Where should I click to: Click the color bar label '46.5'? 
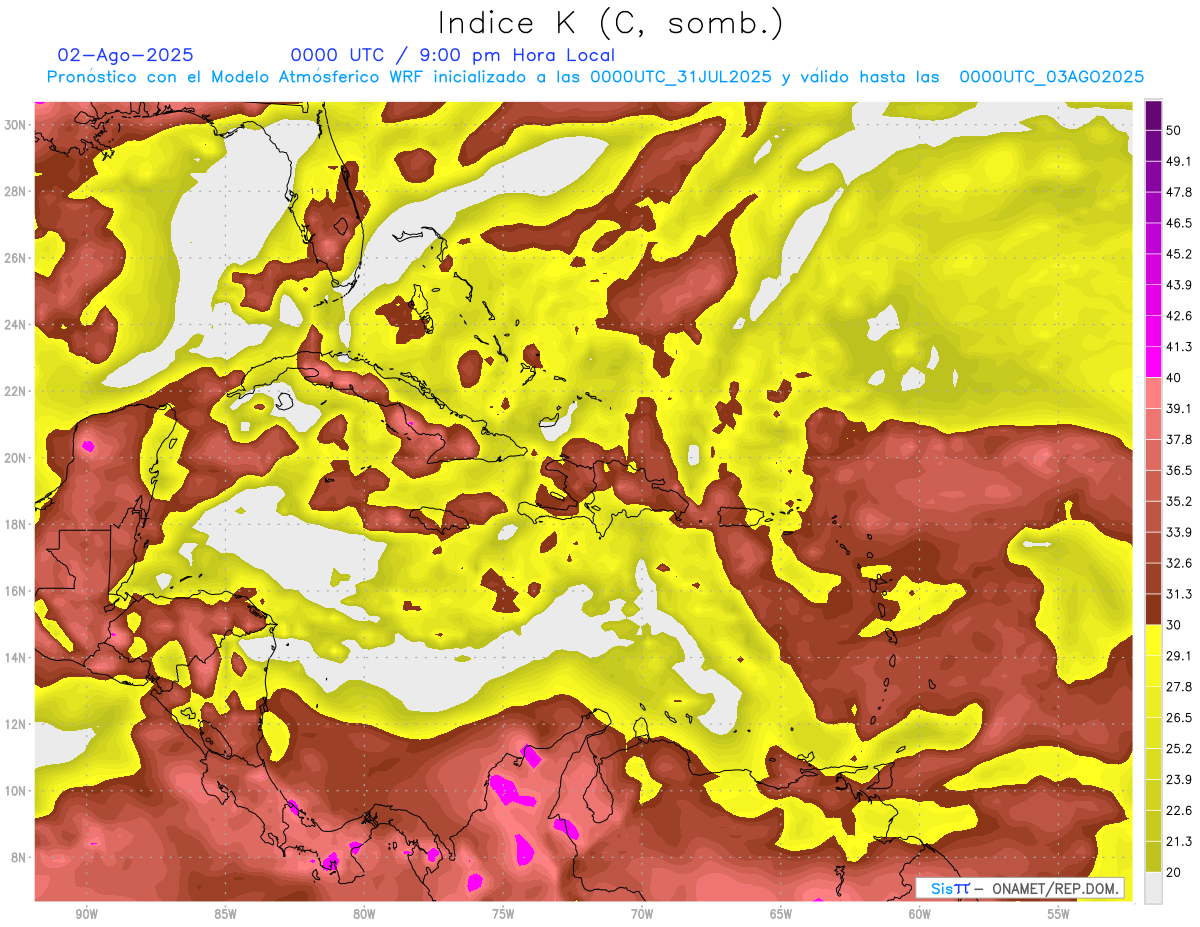[1178, 223]
